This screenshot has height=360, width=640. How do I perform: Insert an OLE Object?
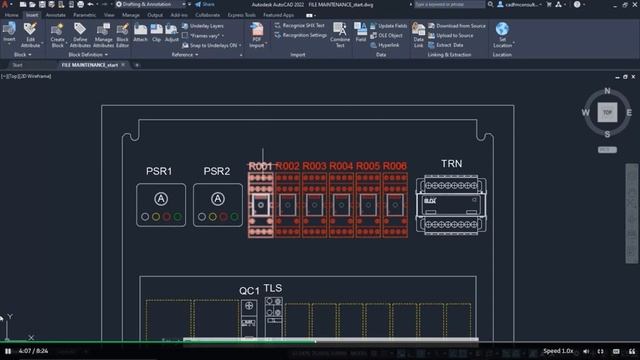(386, 36)
